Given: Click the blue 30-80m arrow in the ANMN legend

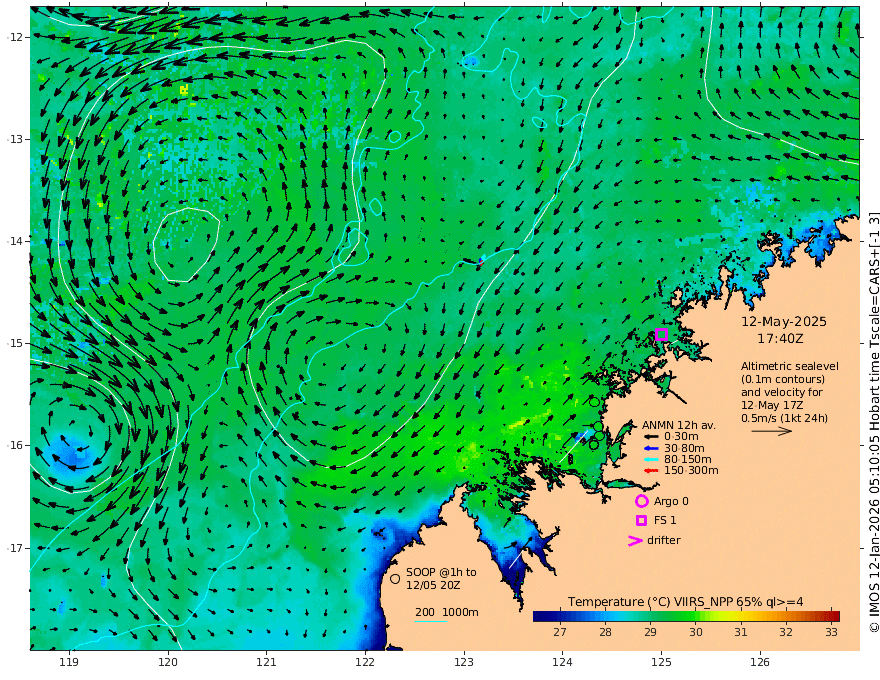Looking at the screenshot, I should click(x=650, y=448).
